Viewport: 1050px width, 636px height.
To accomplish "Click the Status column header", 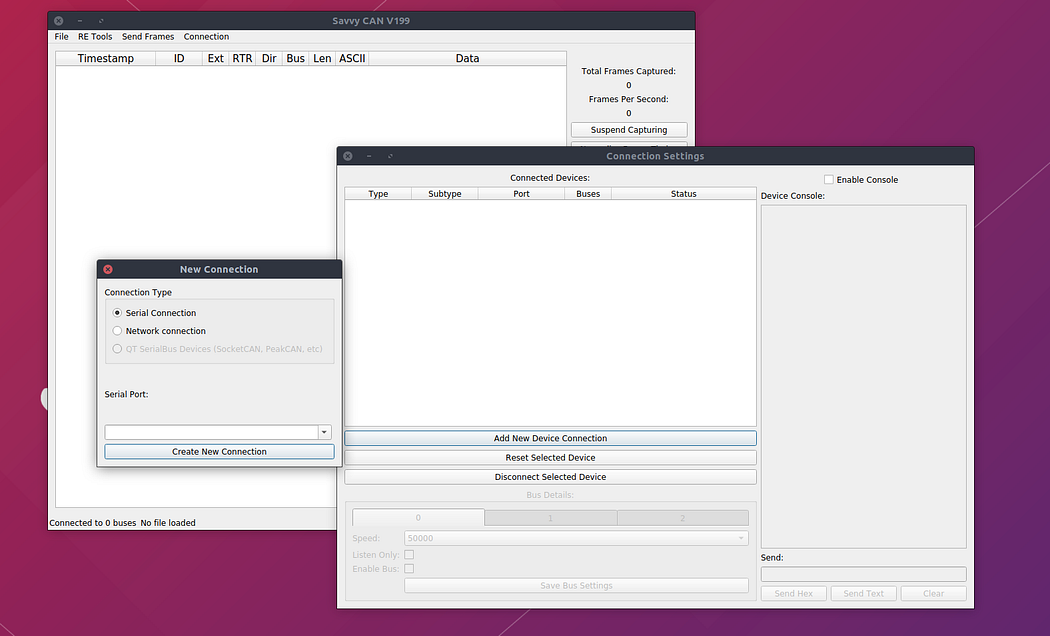I will pos(684,193).
